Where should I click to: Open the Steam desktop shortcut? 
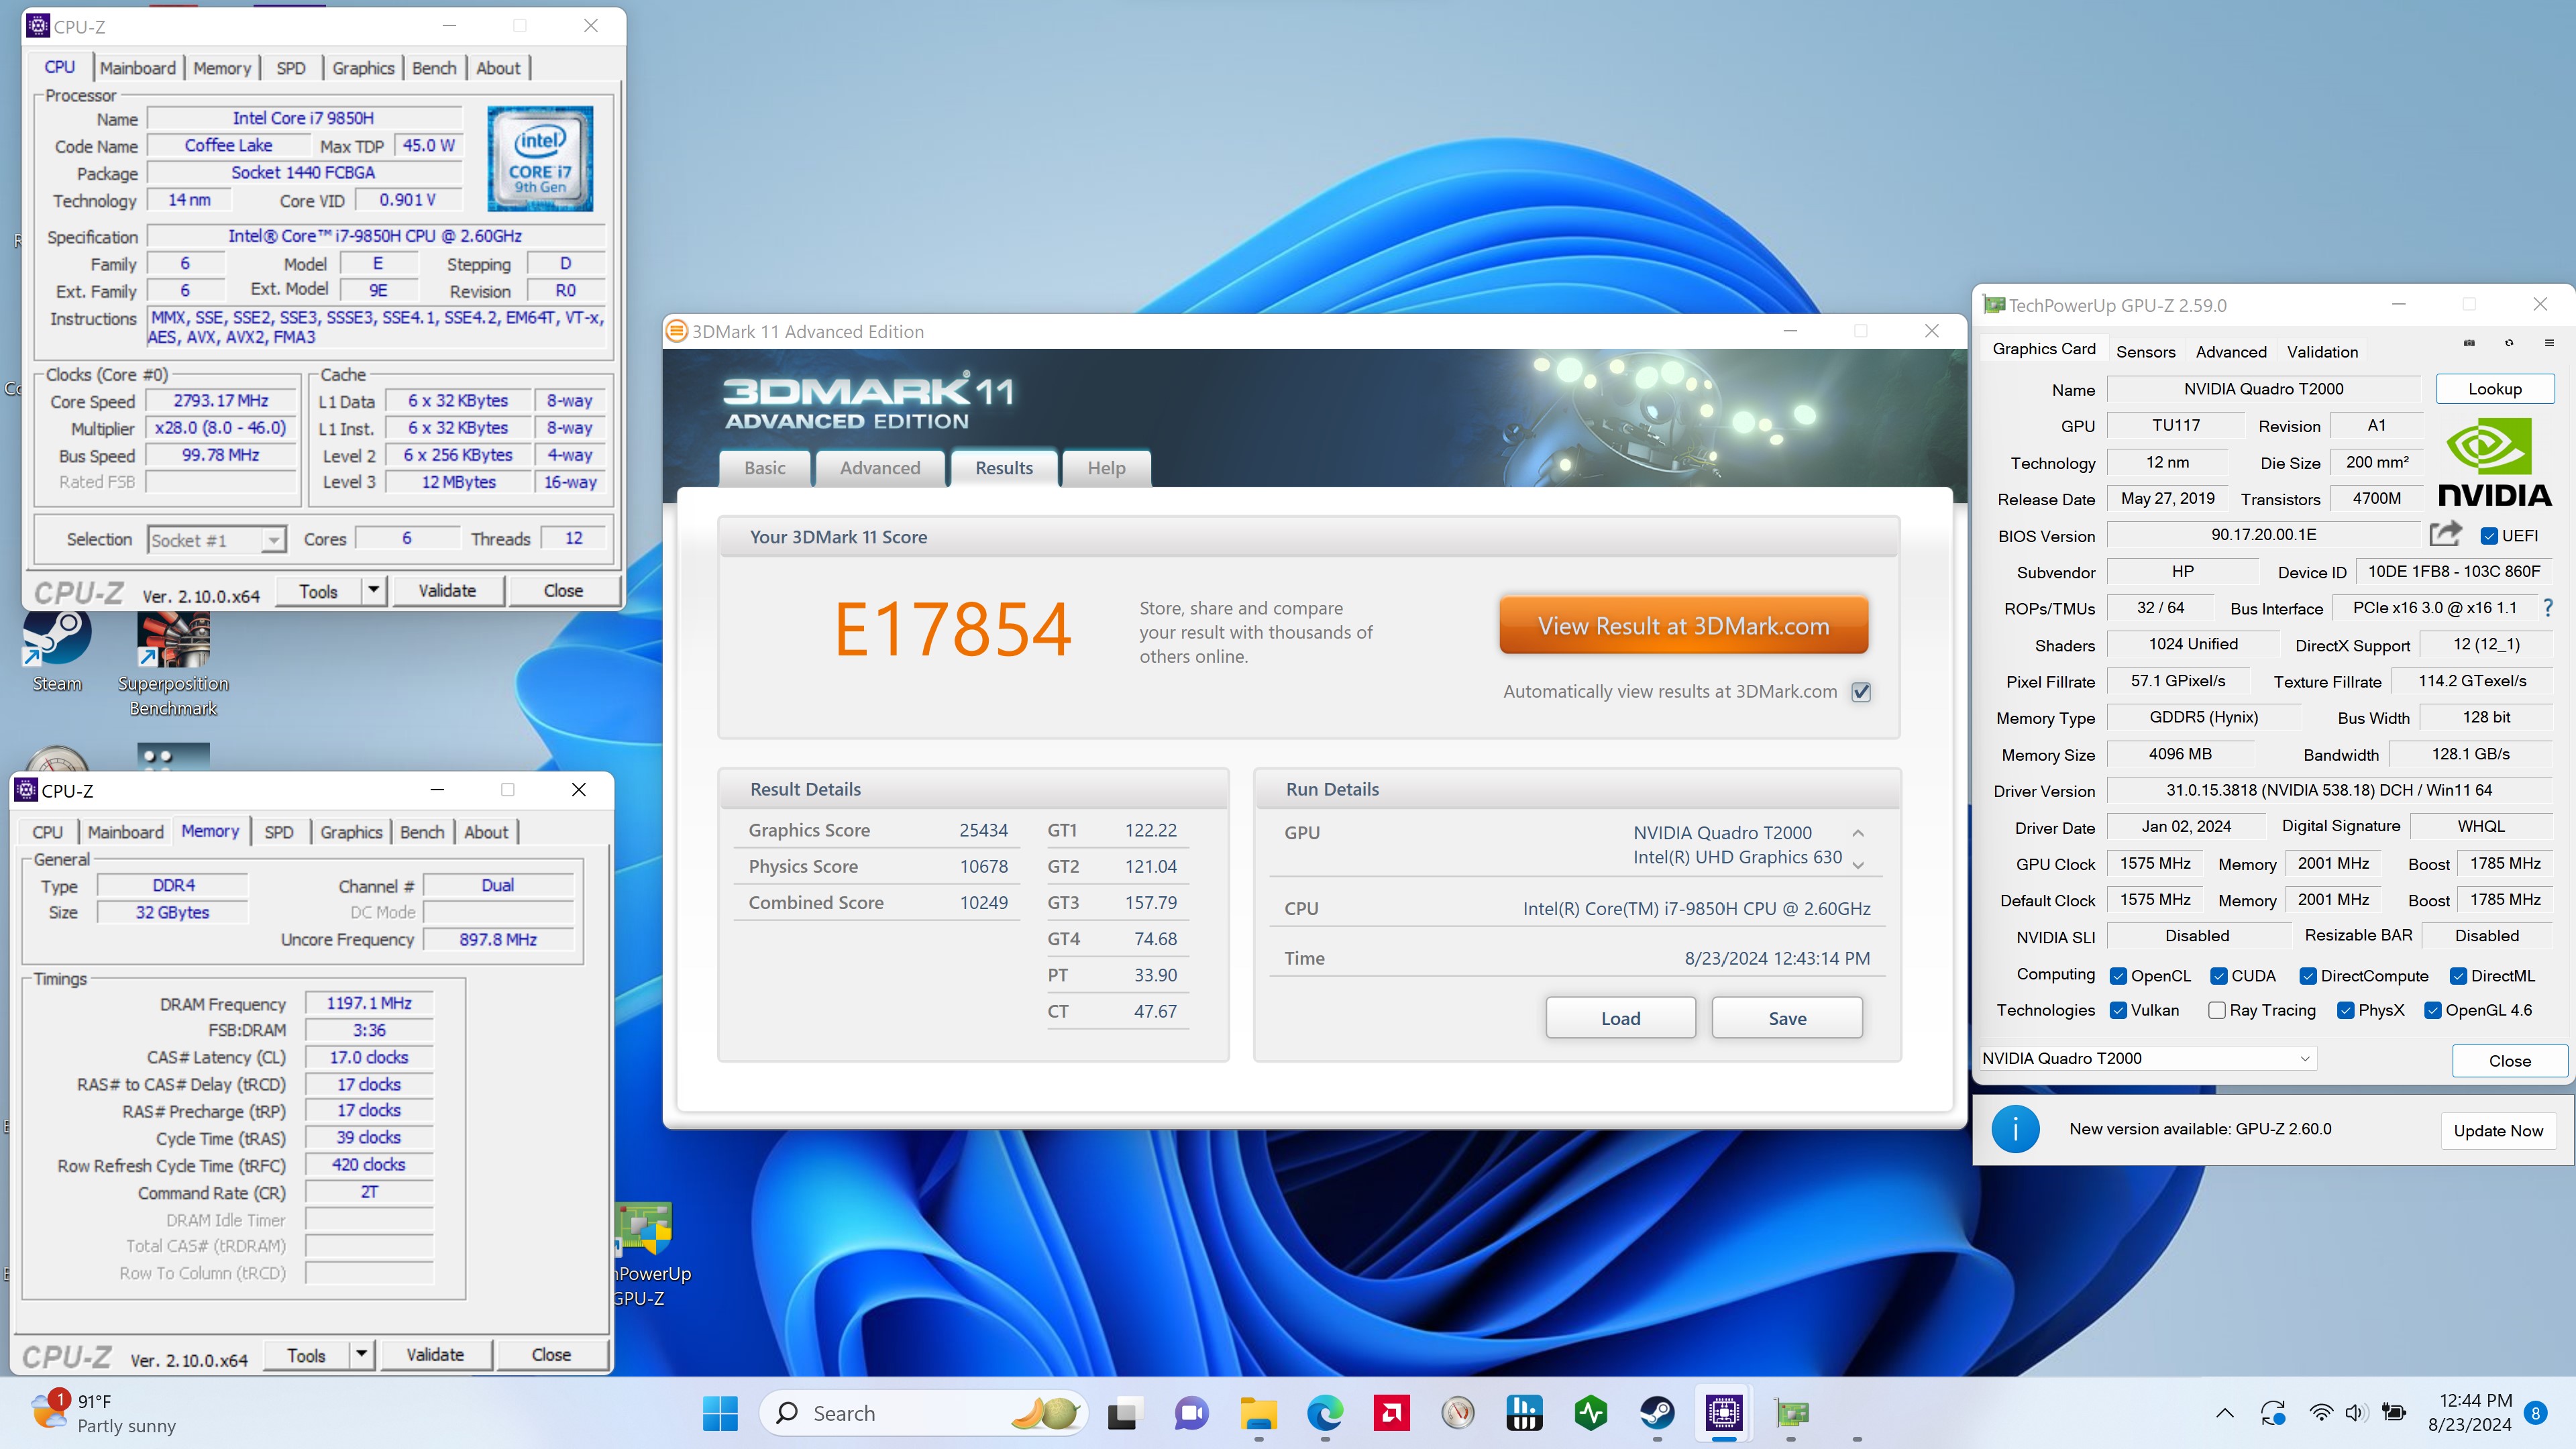tap(57, 650)
